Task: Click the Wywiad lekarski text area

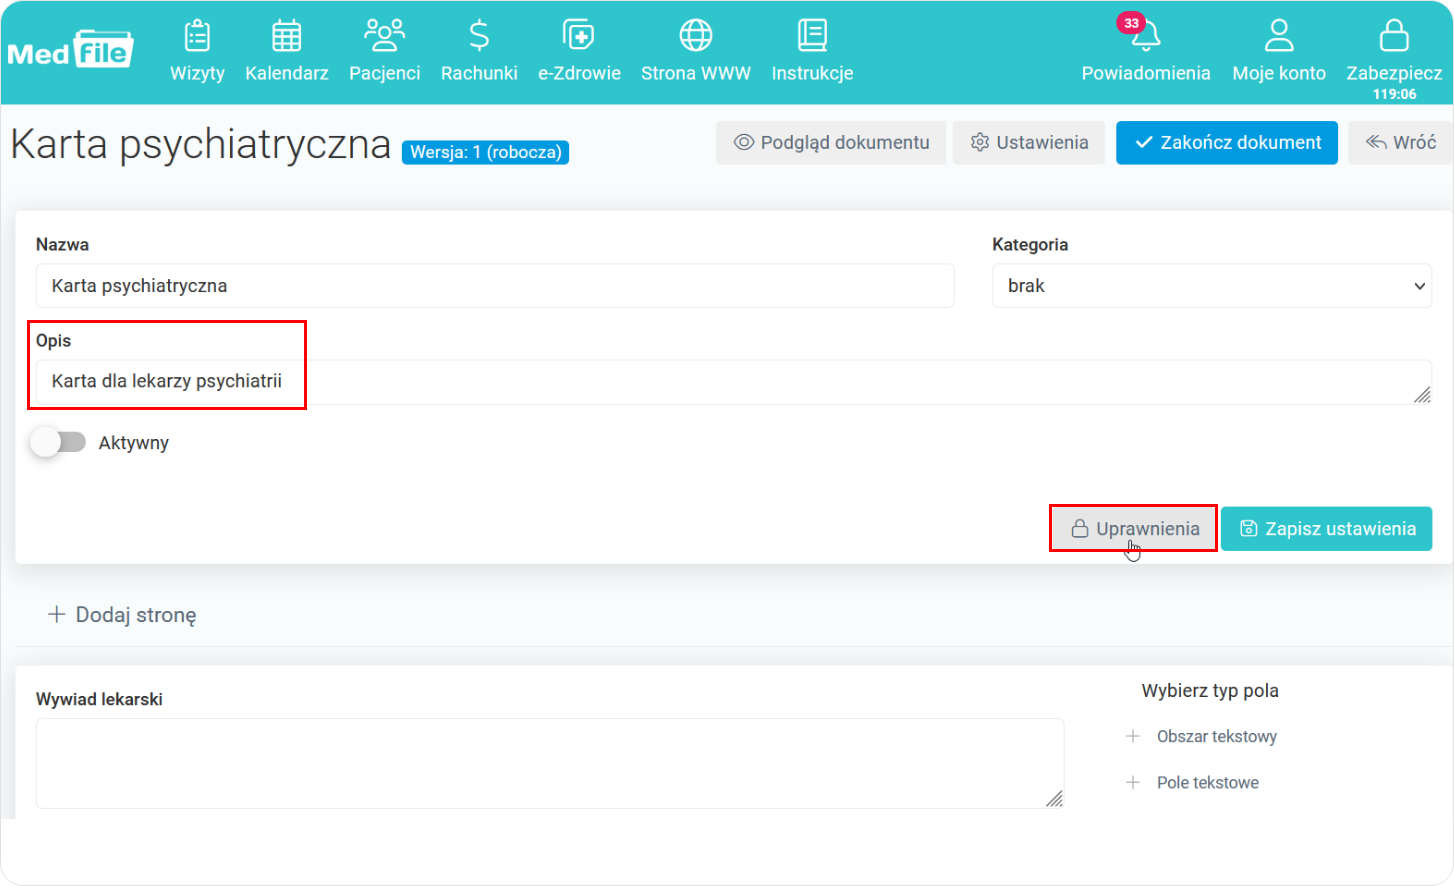Action: pos(550,763)
